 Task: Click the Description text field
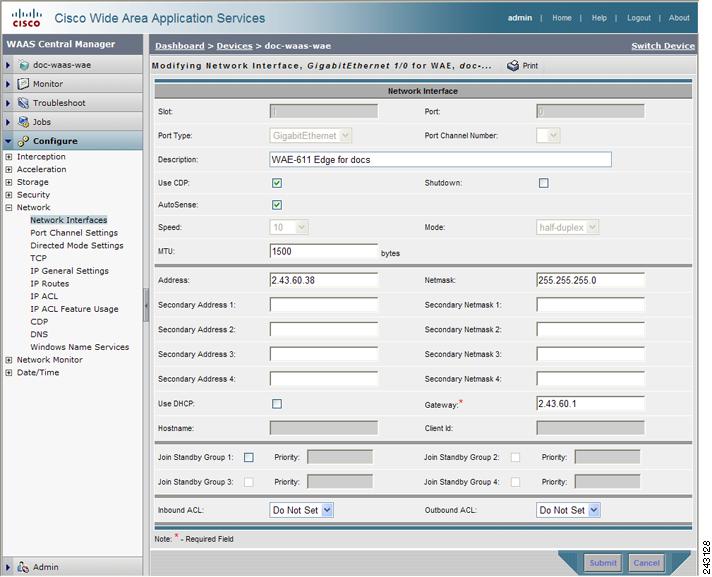440,160
